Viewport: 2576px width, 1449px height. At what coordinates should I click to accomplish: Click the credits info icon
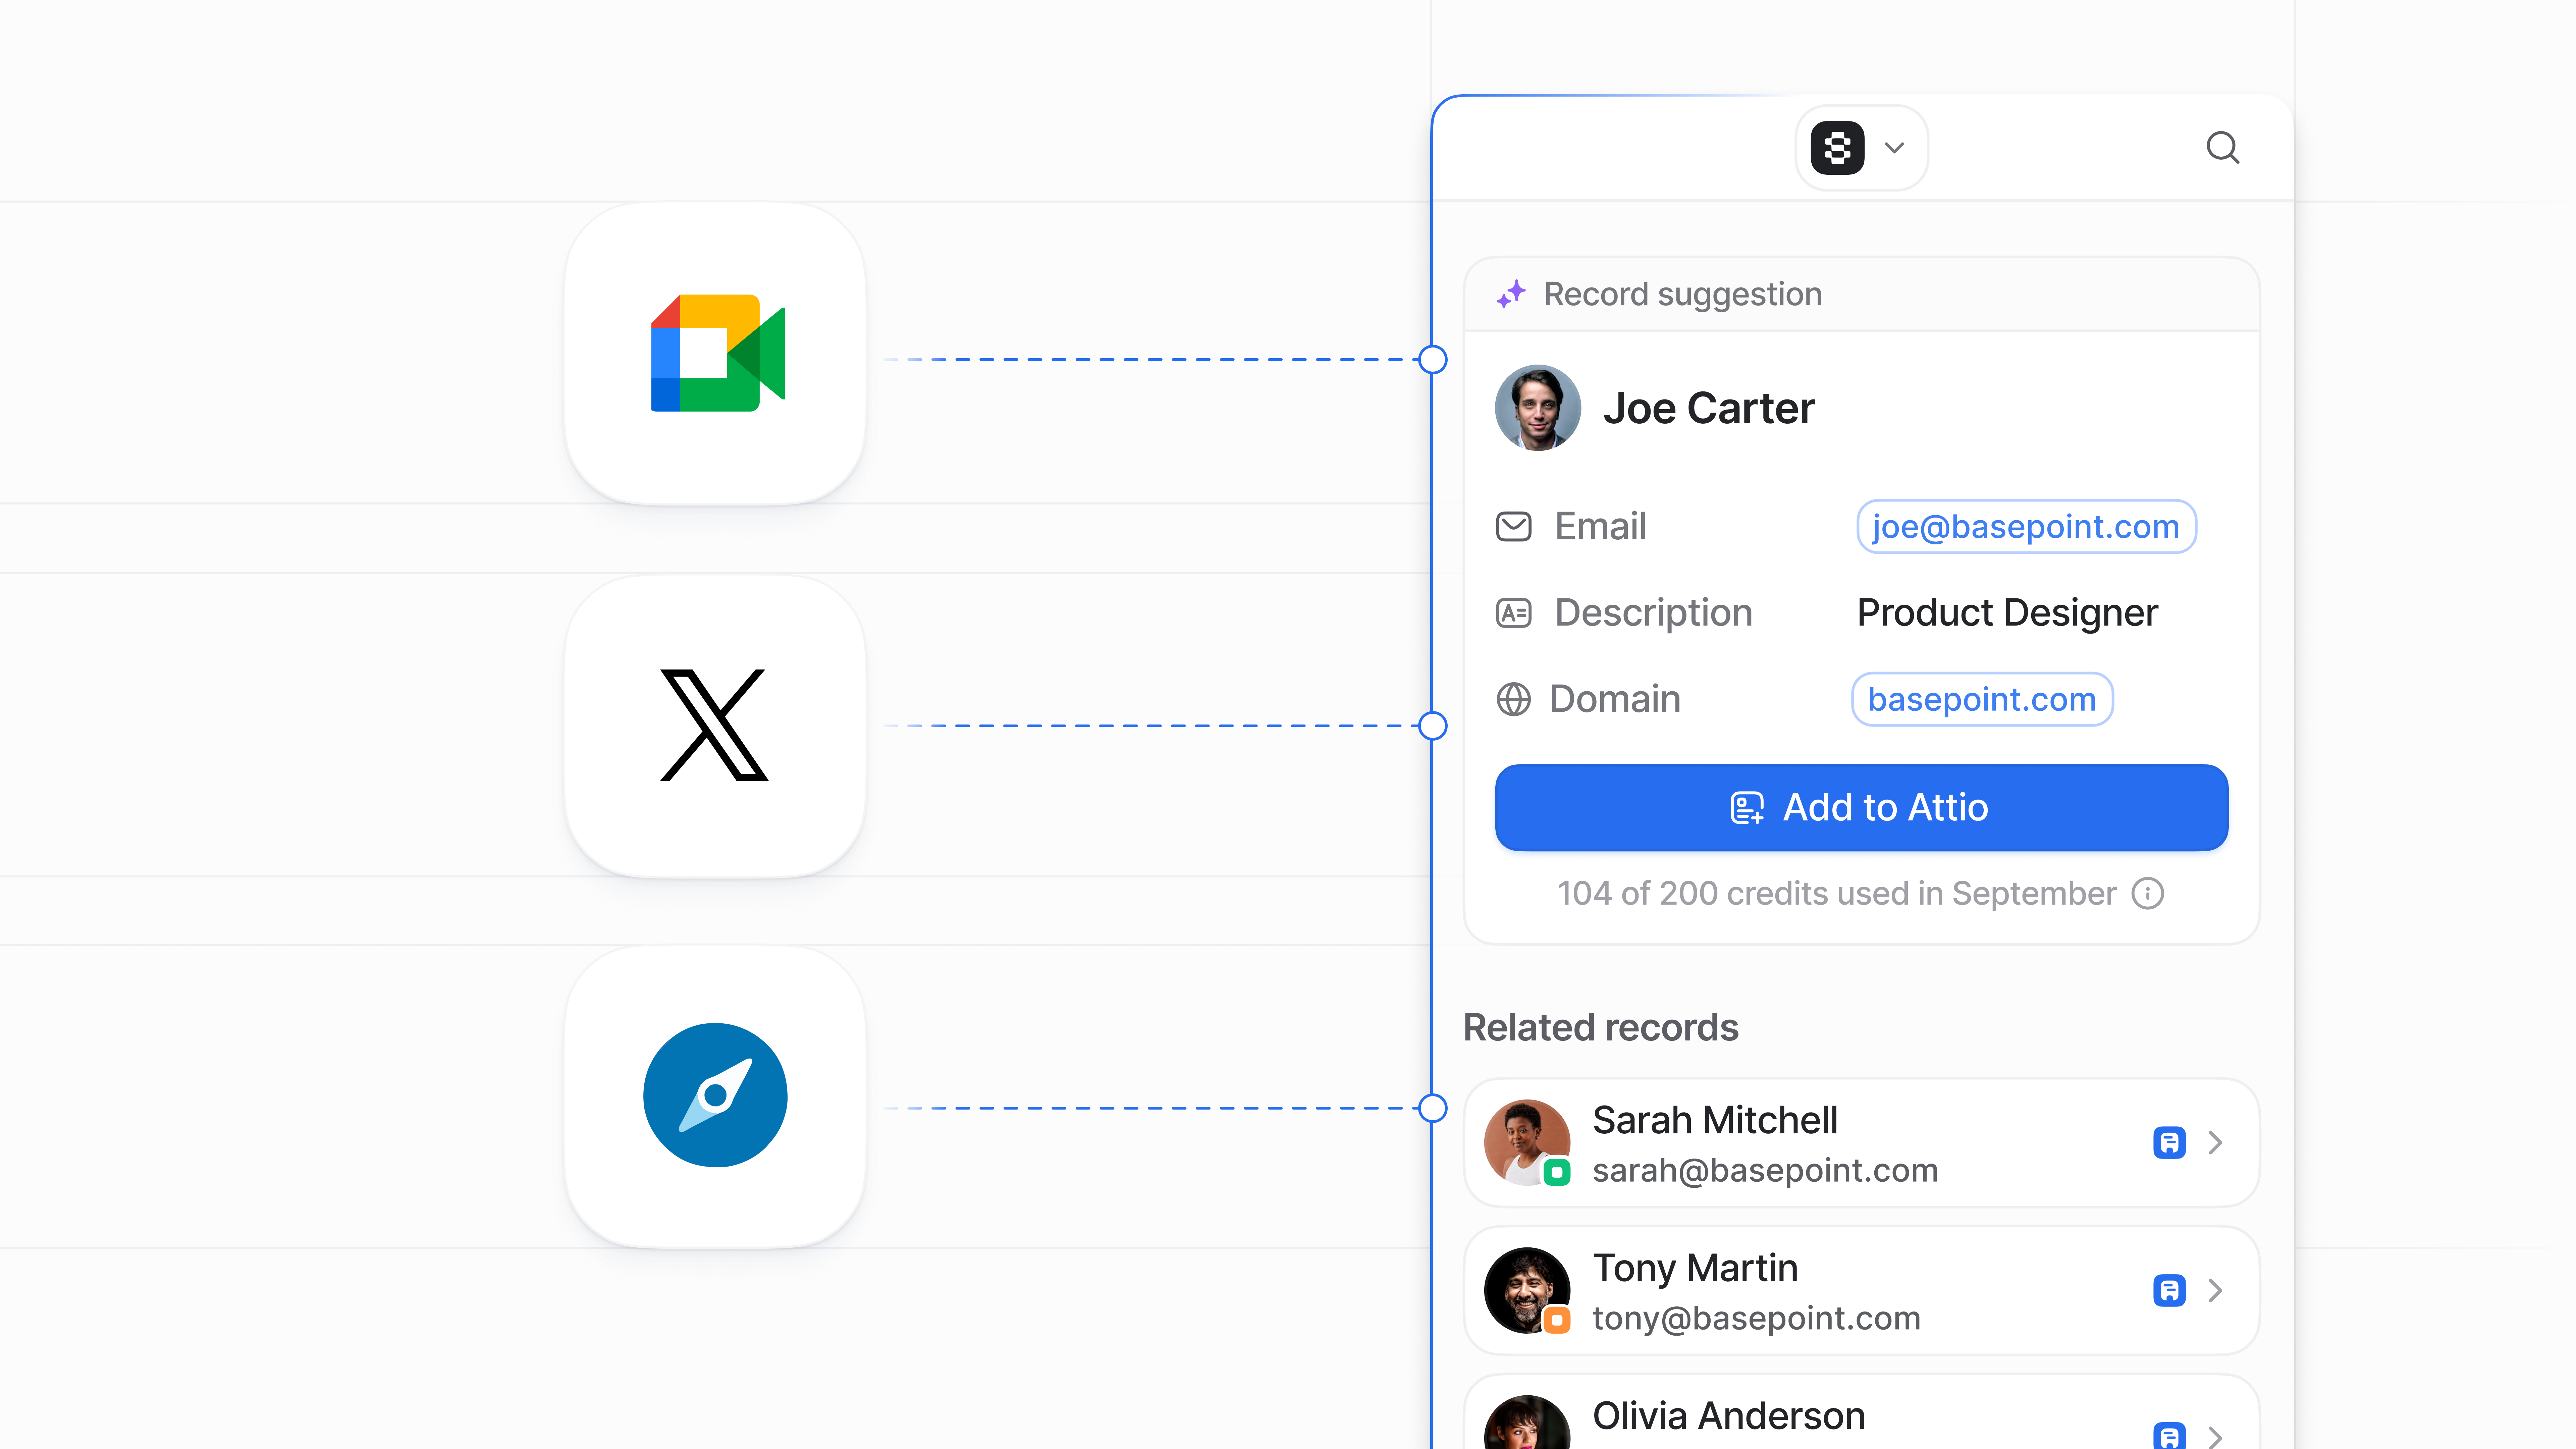coord(2147,893)
